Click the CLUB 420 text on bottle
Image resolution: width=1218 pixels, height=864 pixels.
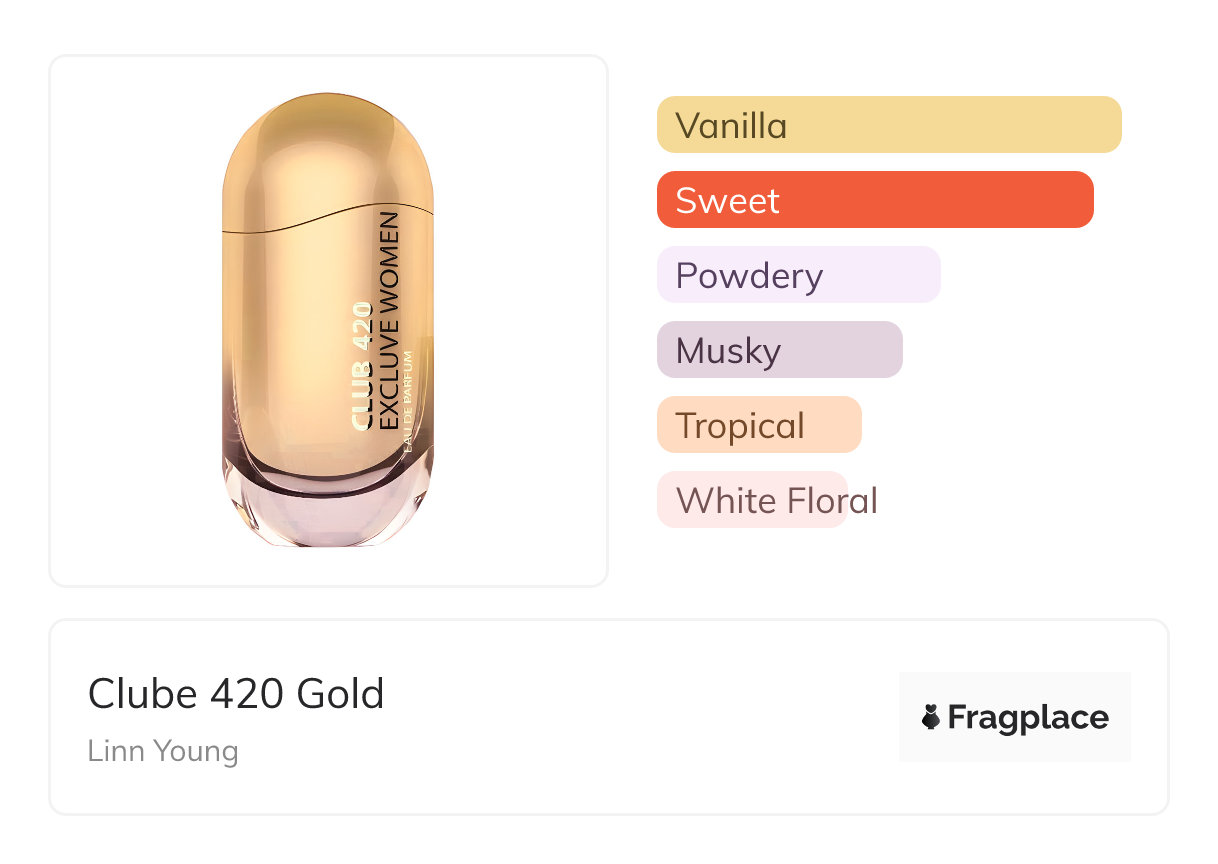[x=363, y=366]
